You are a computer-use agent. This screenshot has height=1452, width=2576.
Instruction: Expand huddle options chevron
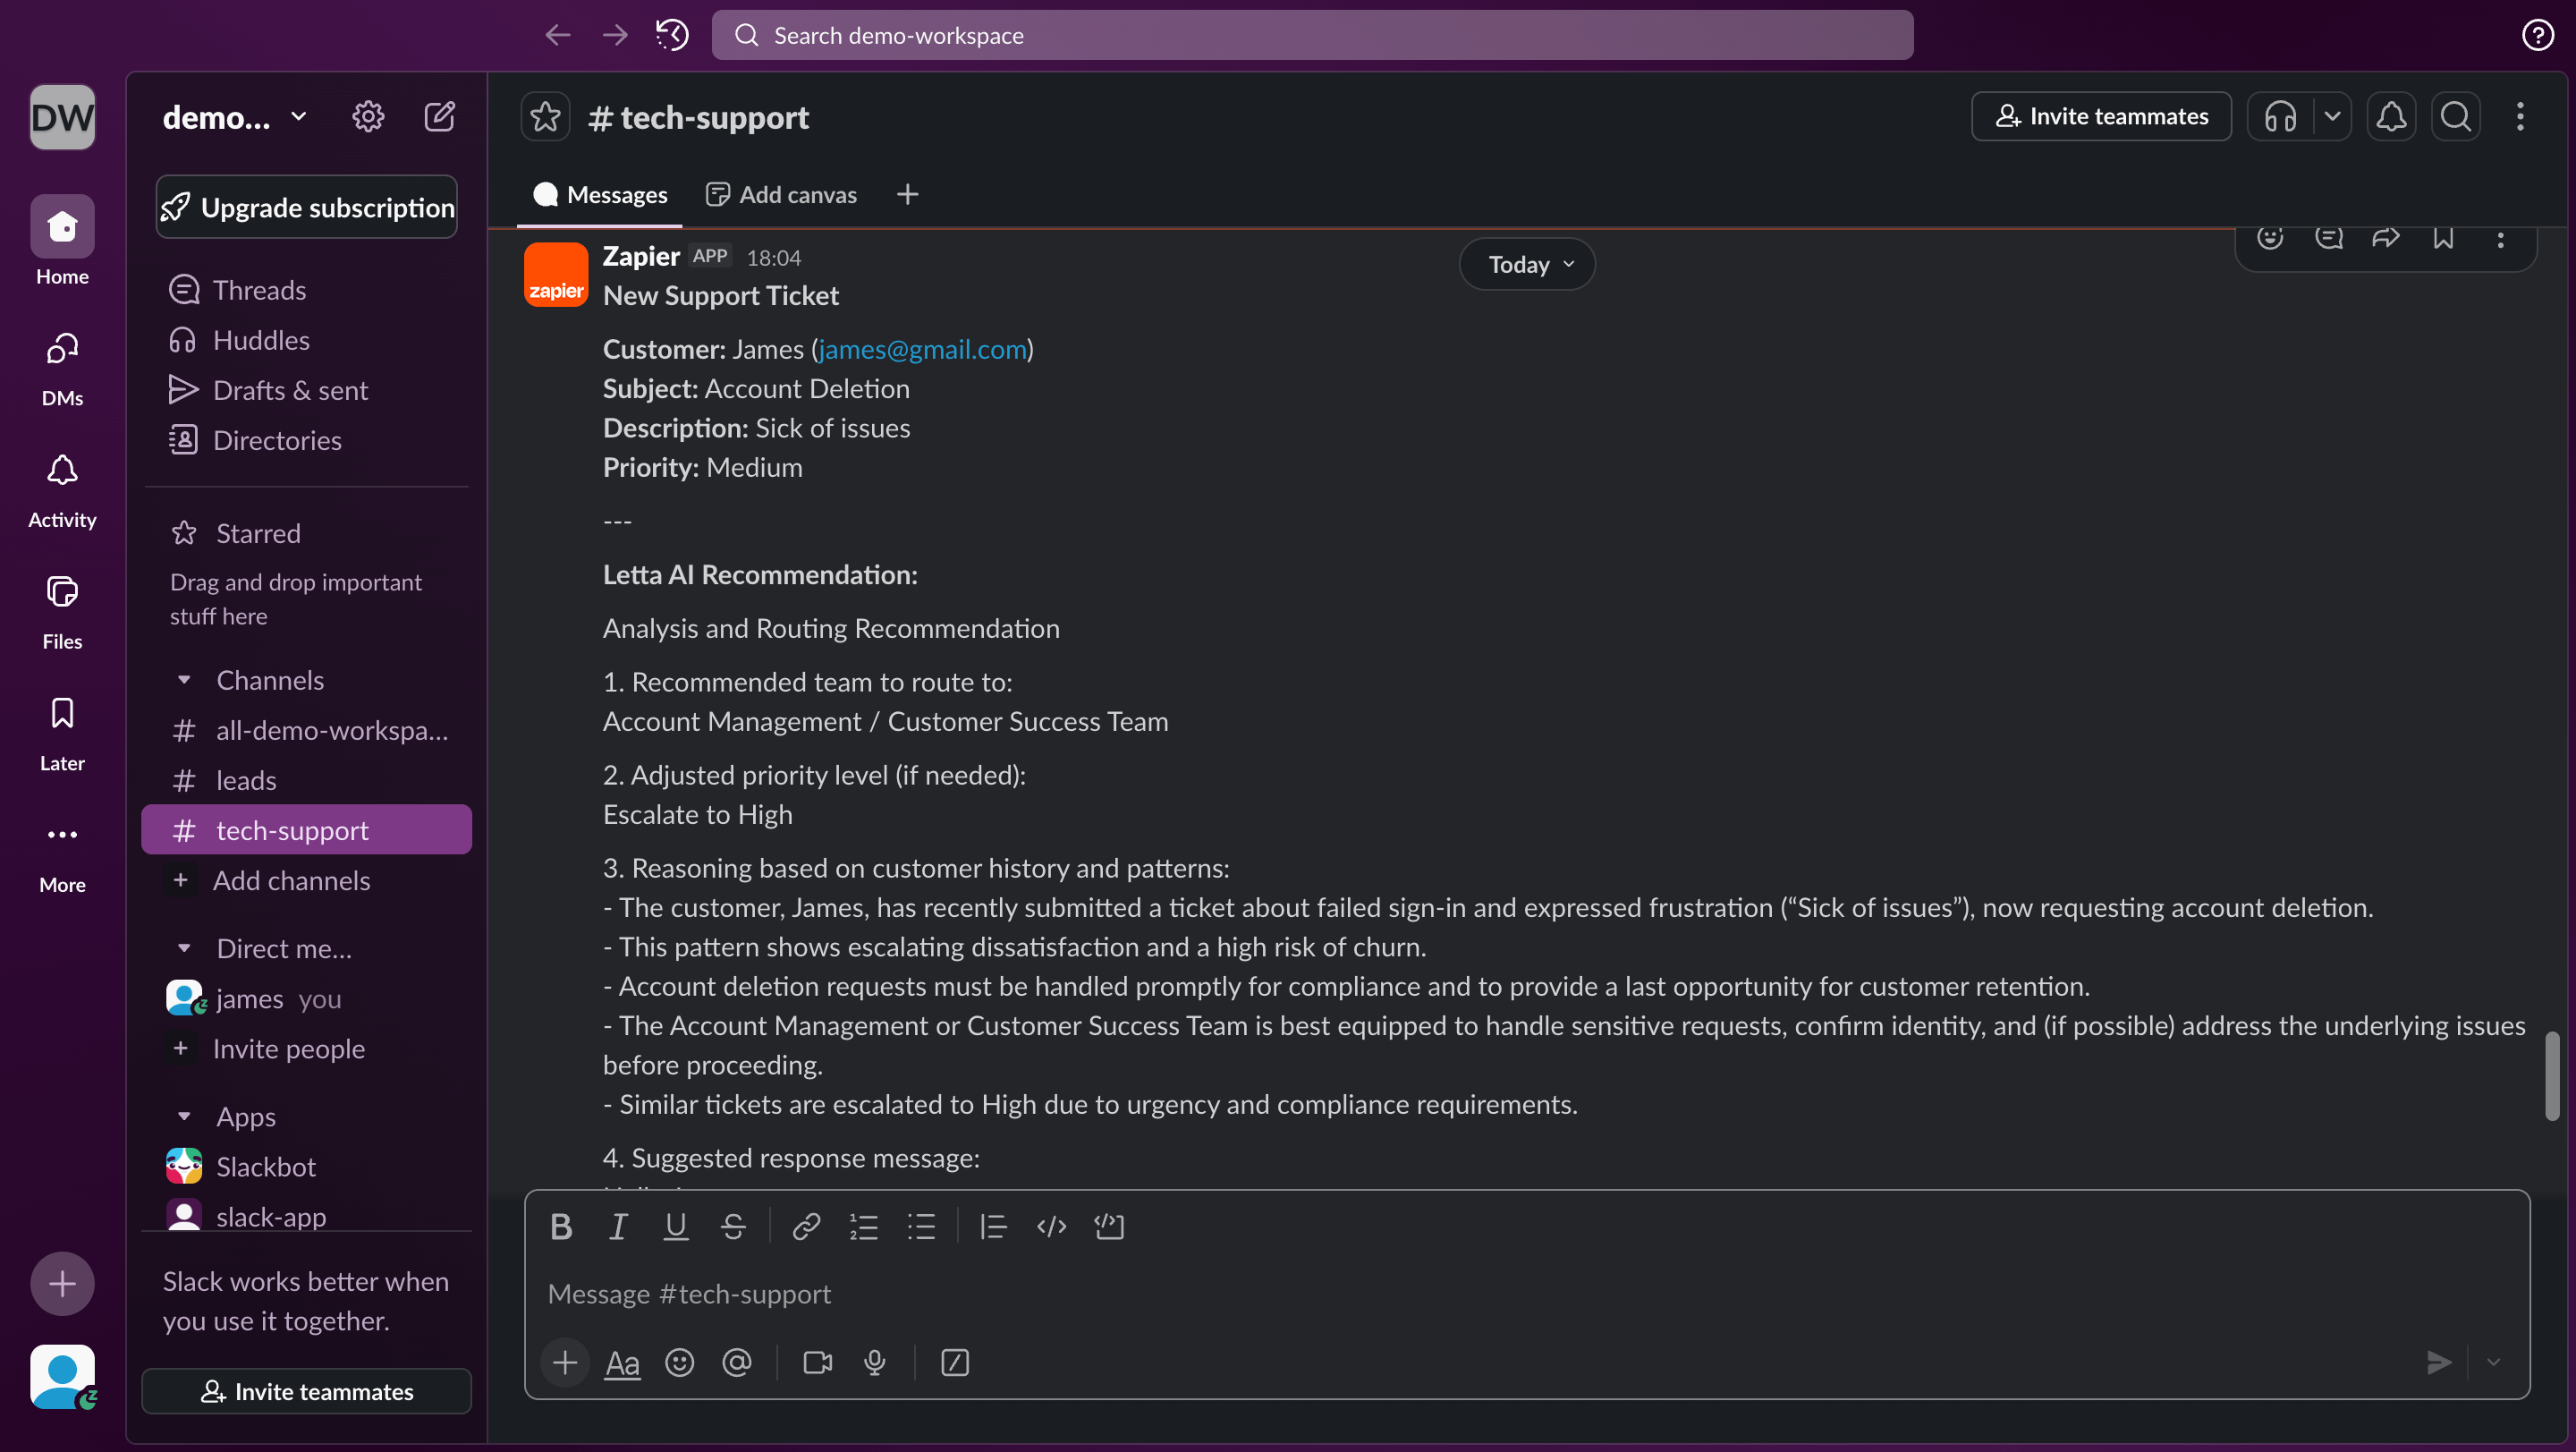(x=2332, y=117)
